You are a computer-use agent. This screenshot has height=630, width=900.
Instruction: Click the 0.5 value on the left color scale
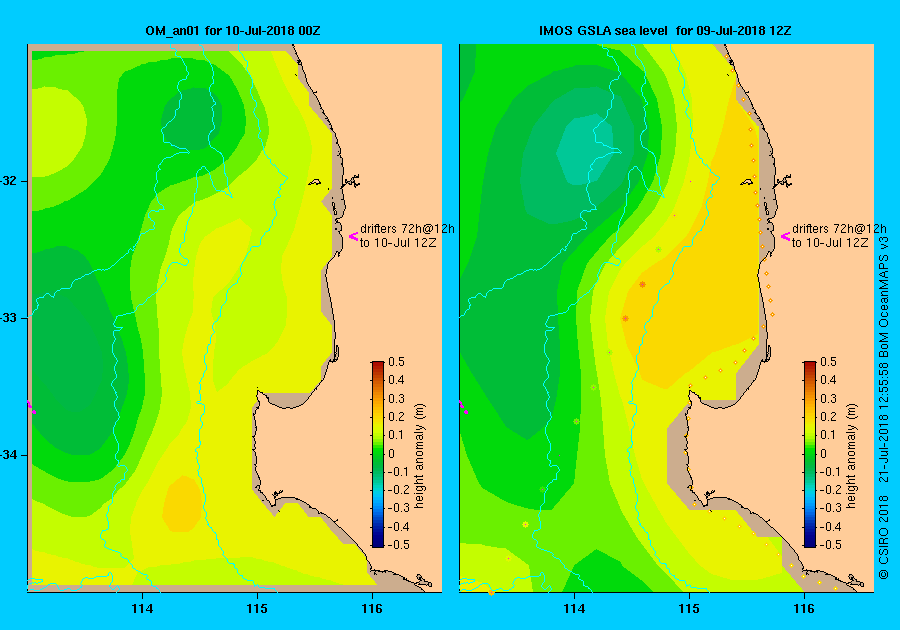397,362
